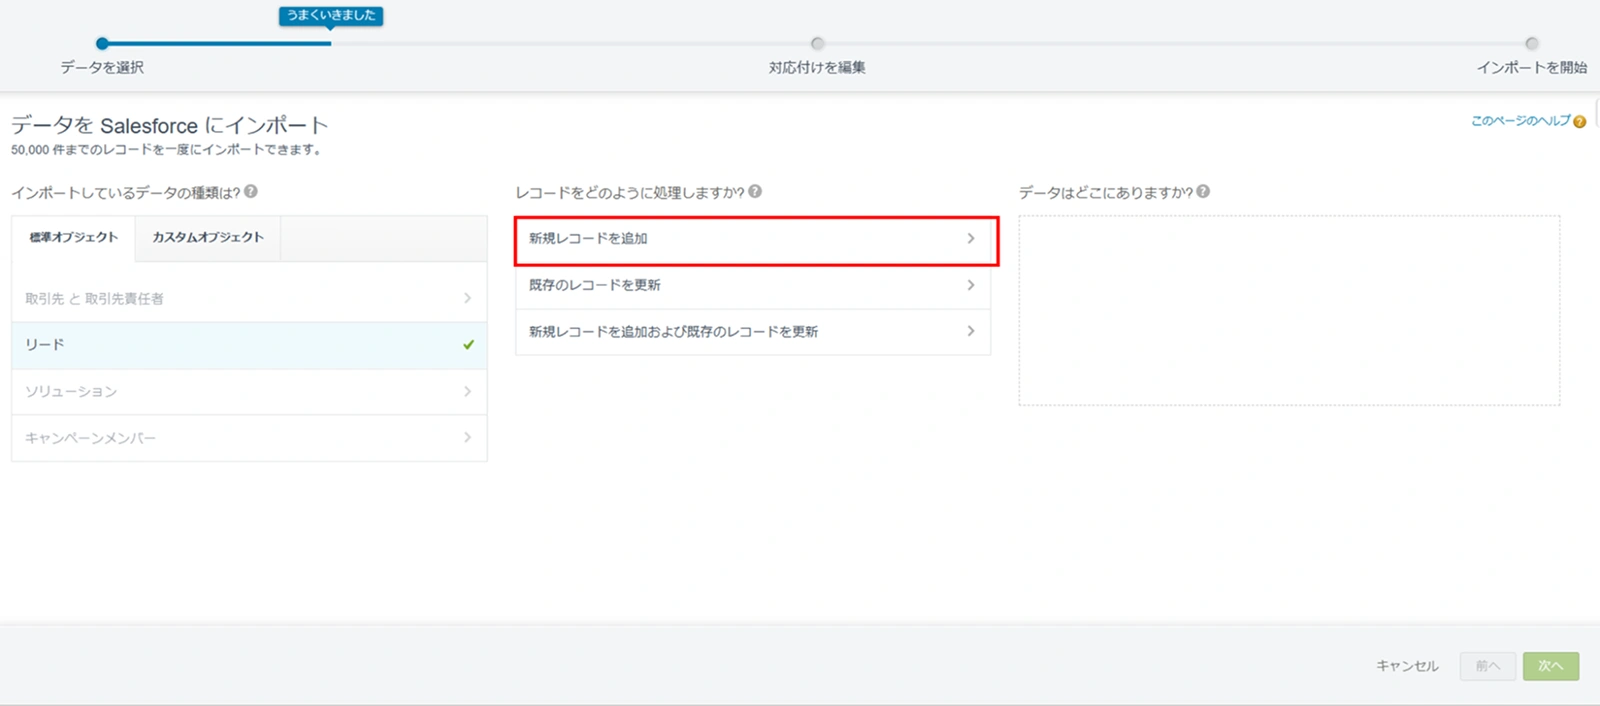Screen dimensions: 1600x706
Task: Select リード object row
Action: (x=249, y=345)
